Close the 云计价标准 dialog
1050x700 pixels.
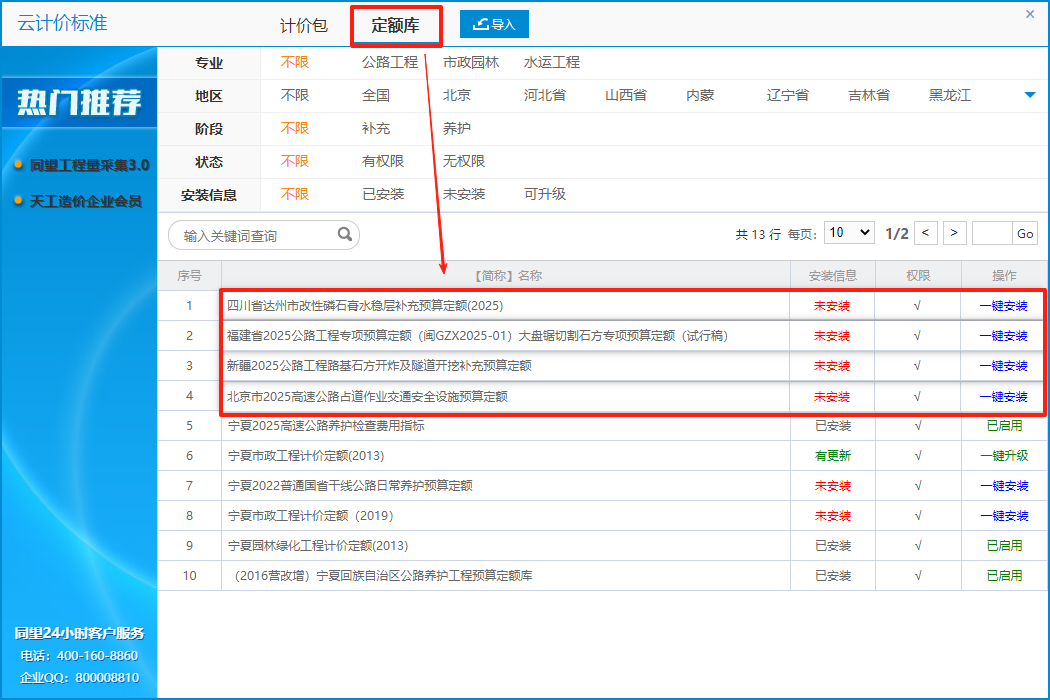coord(1030,14)
